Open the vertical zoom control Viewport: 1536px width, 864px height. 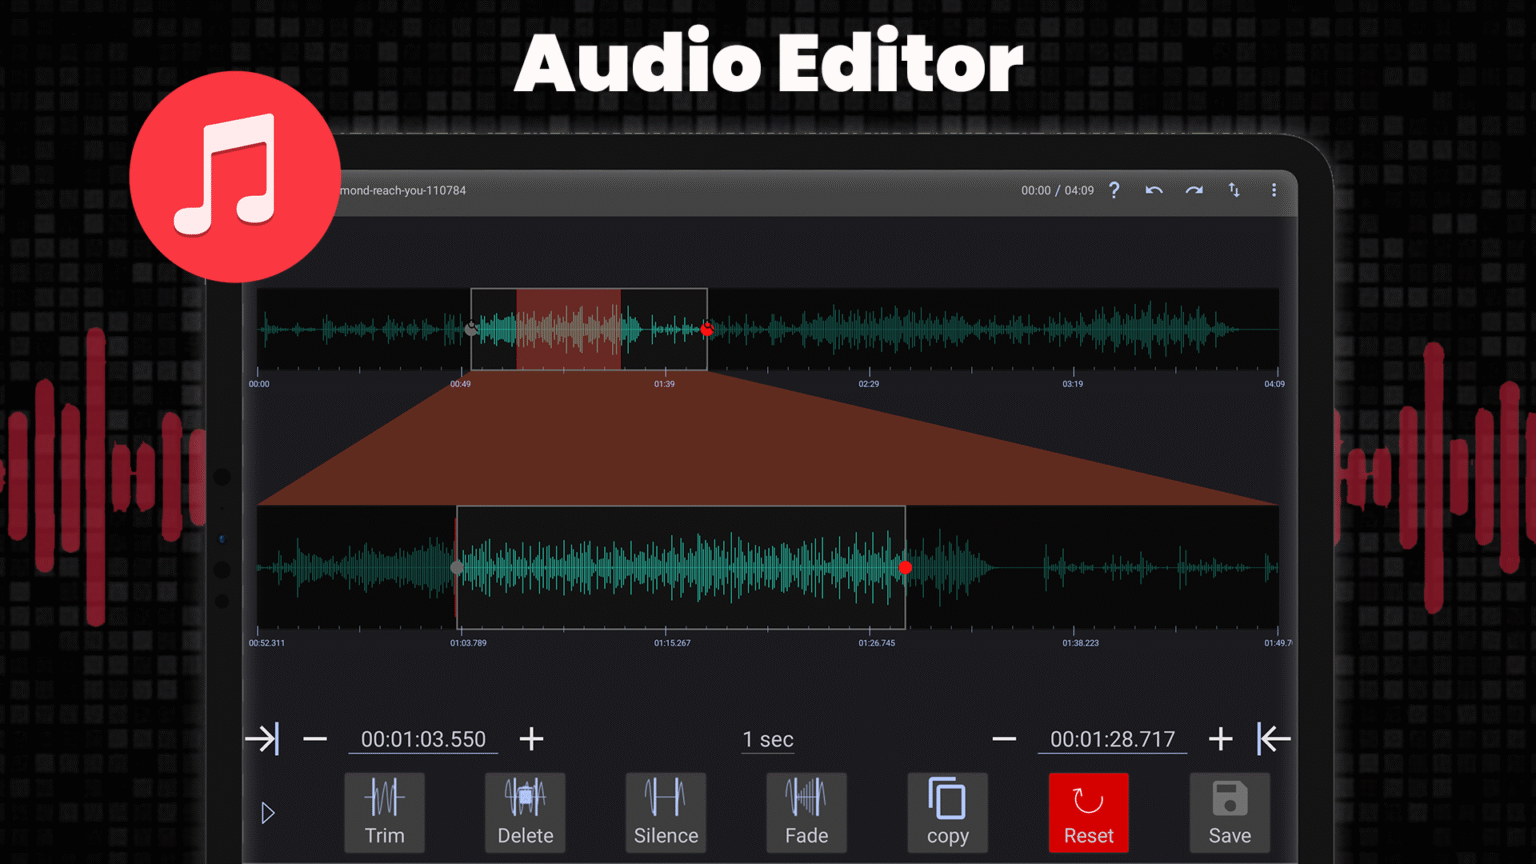click(1234, 190)
